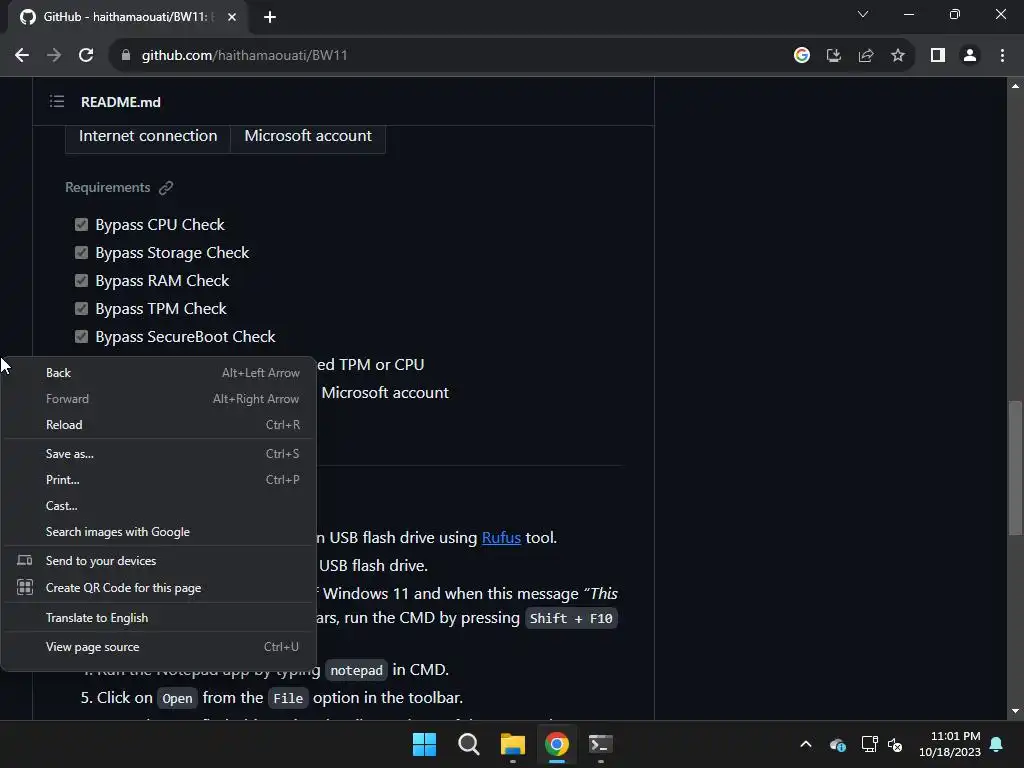Select Back in context menu
This screenshot has height=768, width=1024.
point(159,373)
